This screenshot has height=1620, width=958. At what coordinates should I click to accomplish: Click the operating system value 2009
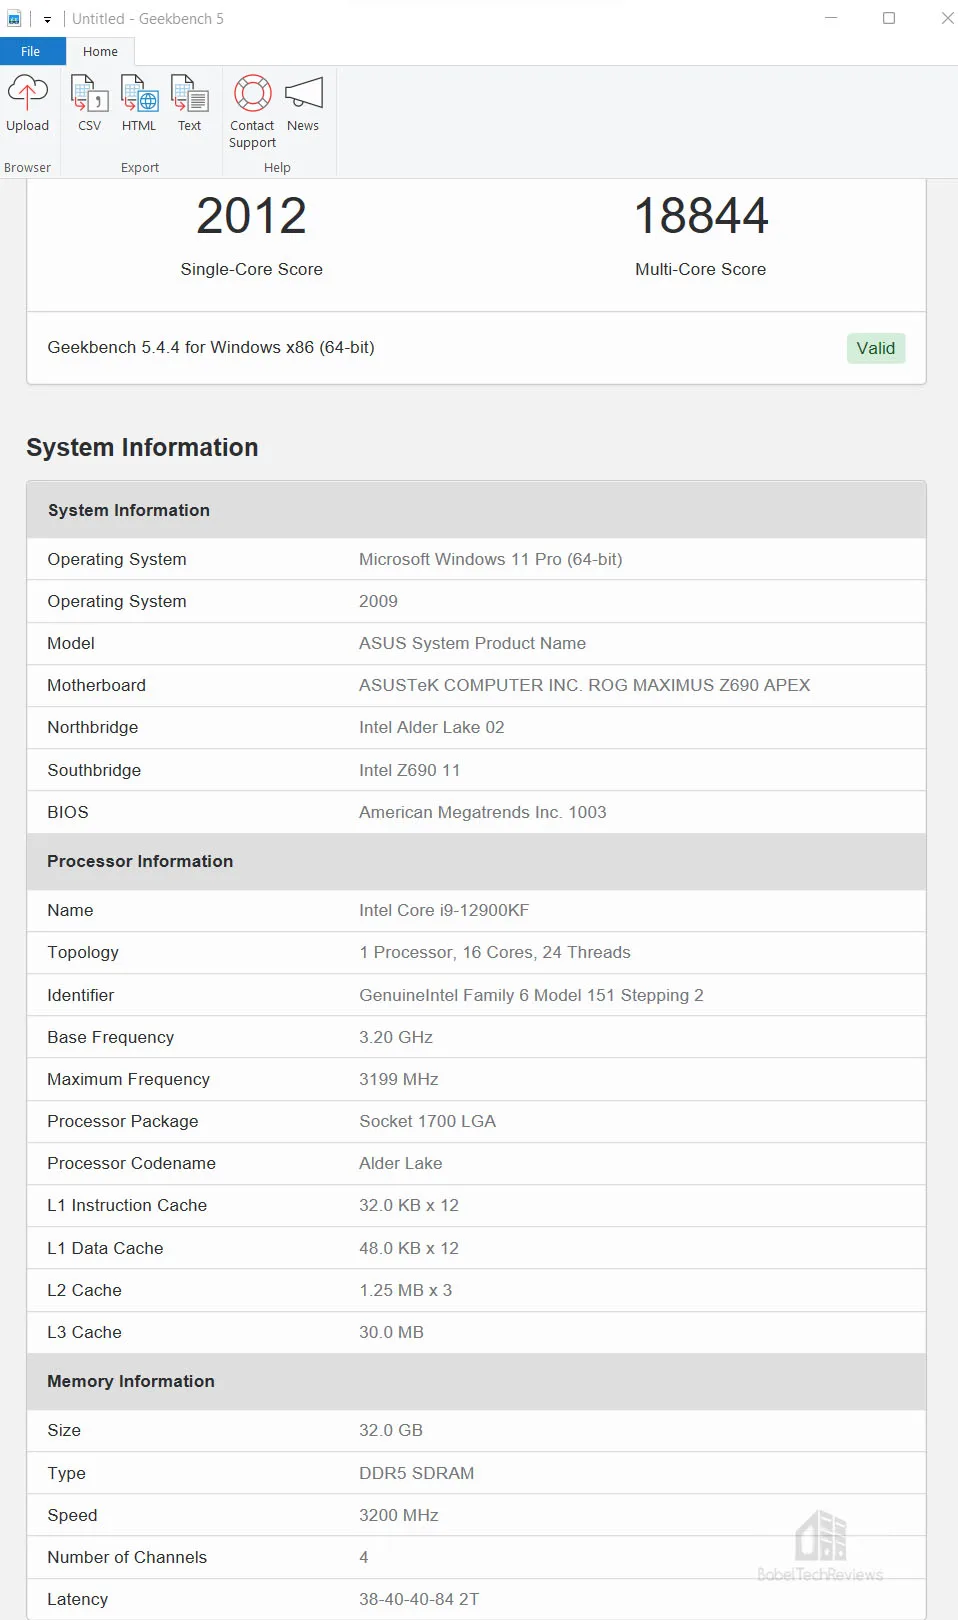click(378, 601)
